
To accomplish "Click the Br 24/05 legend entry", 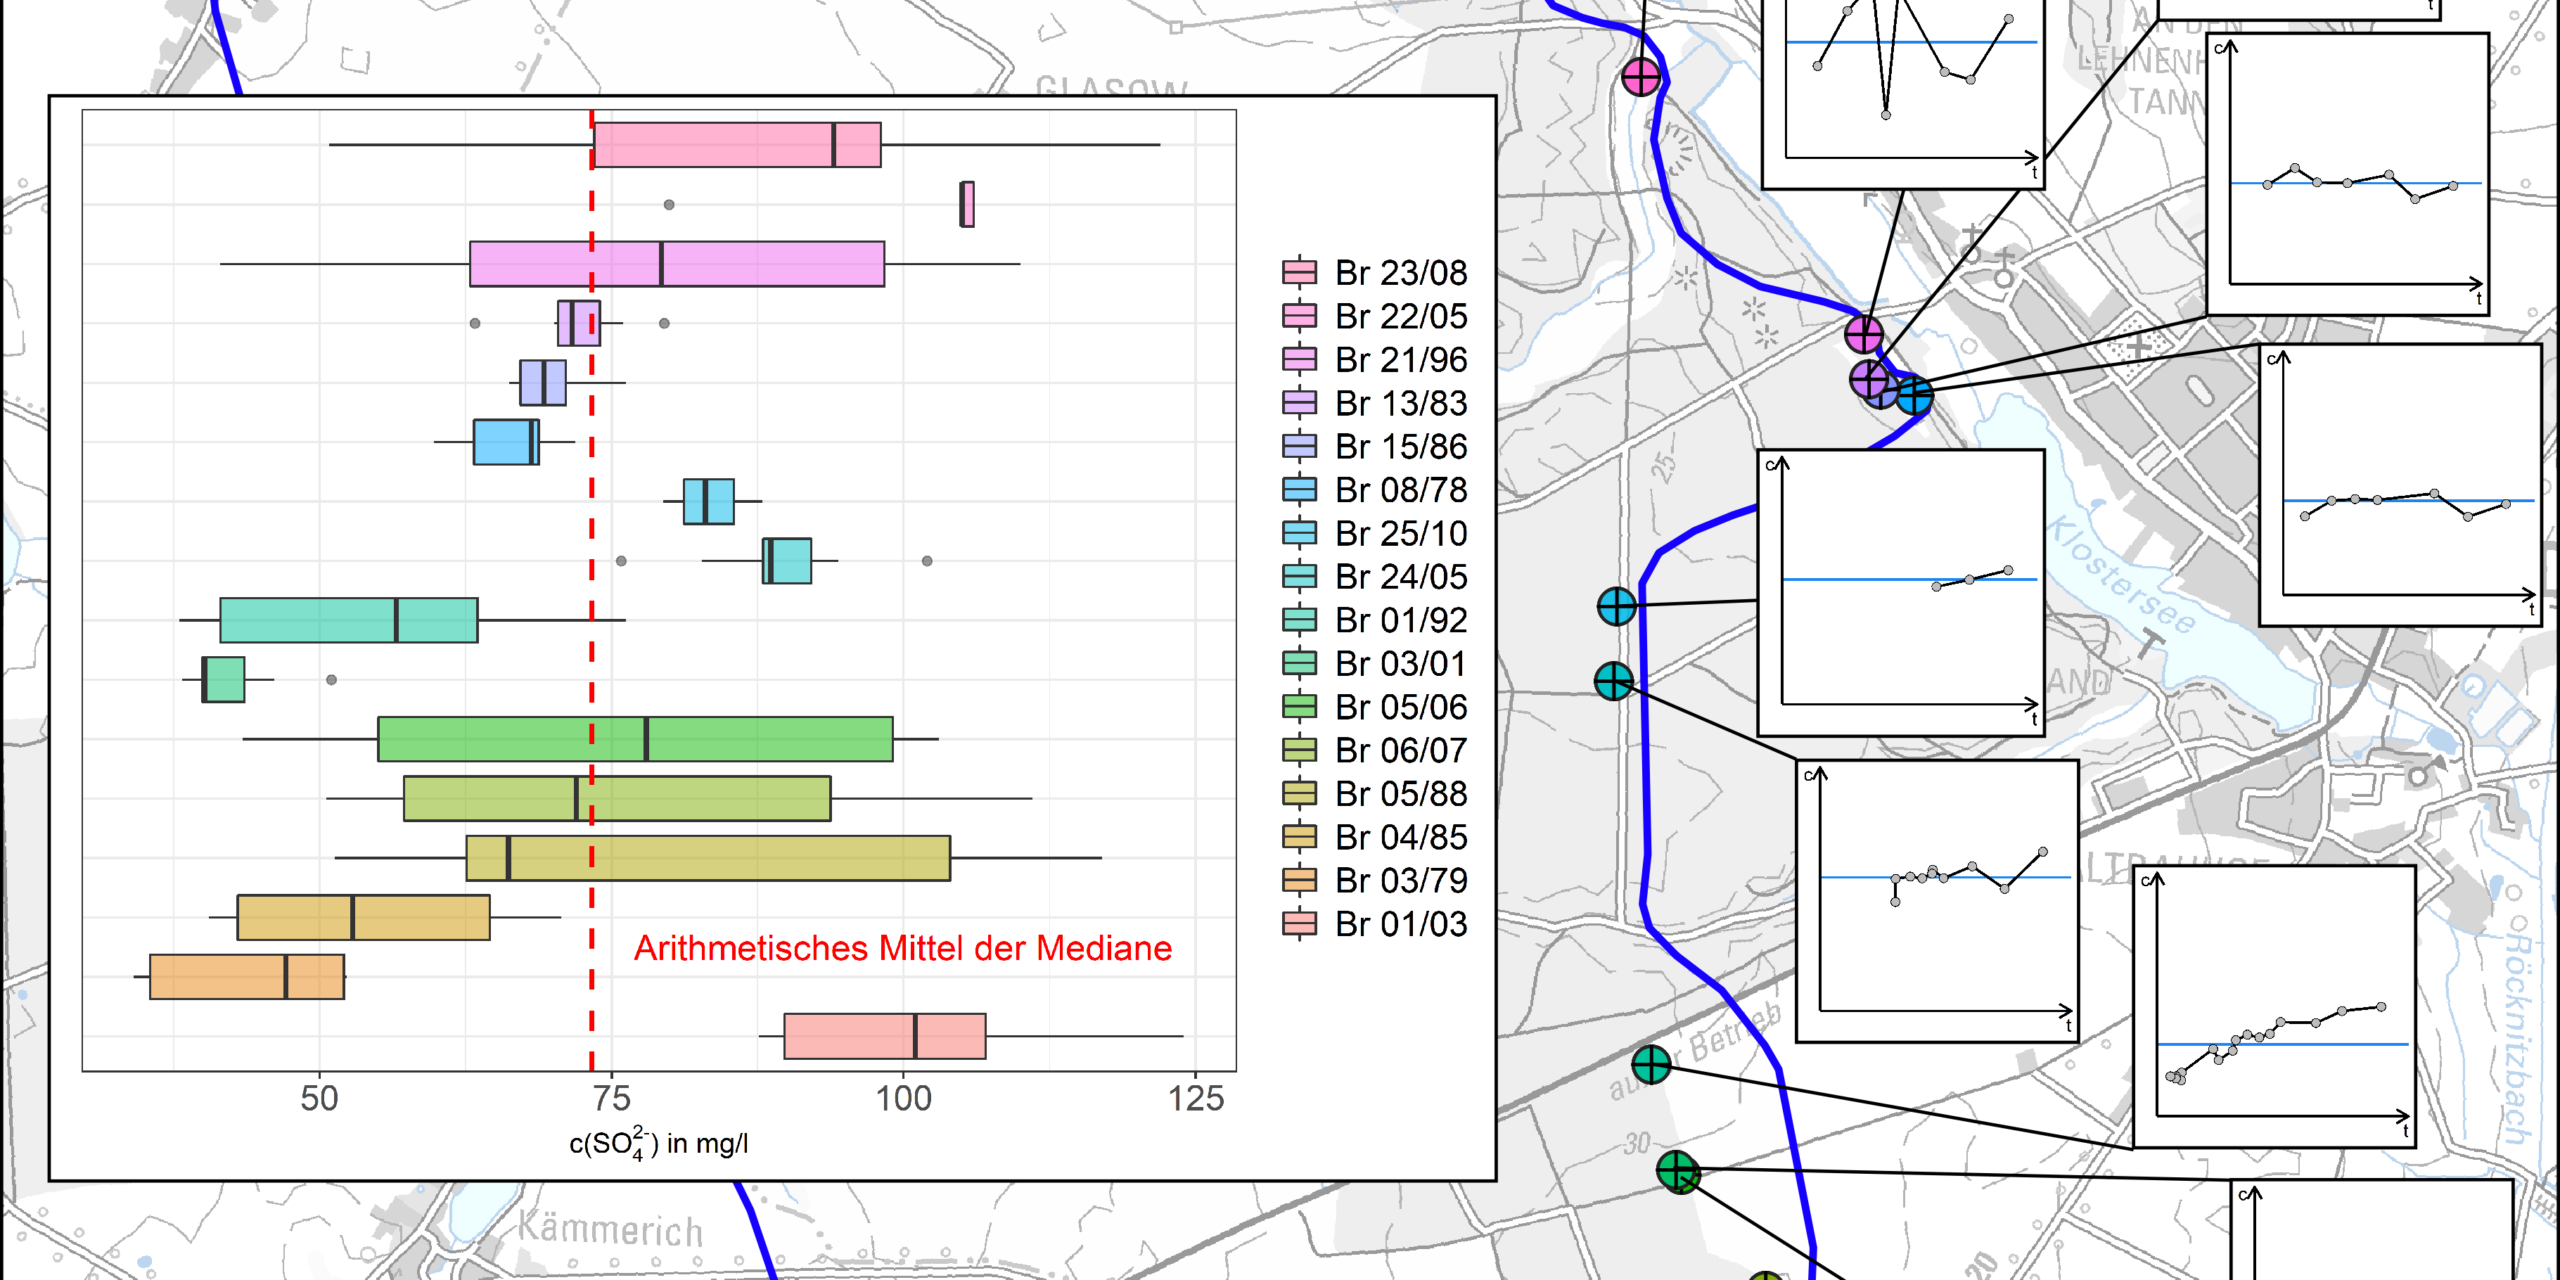I will click(x=1400, y=577).
